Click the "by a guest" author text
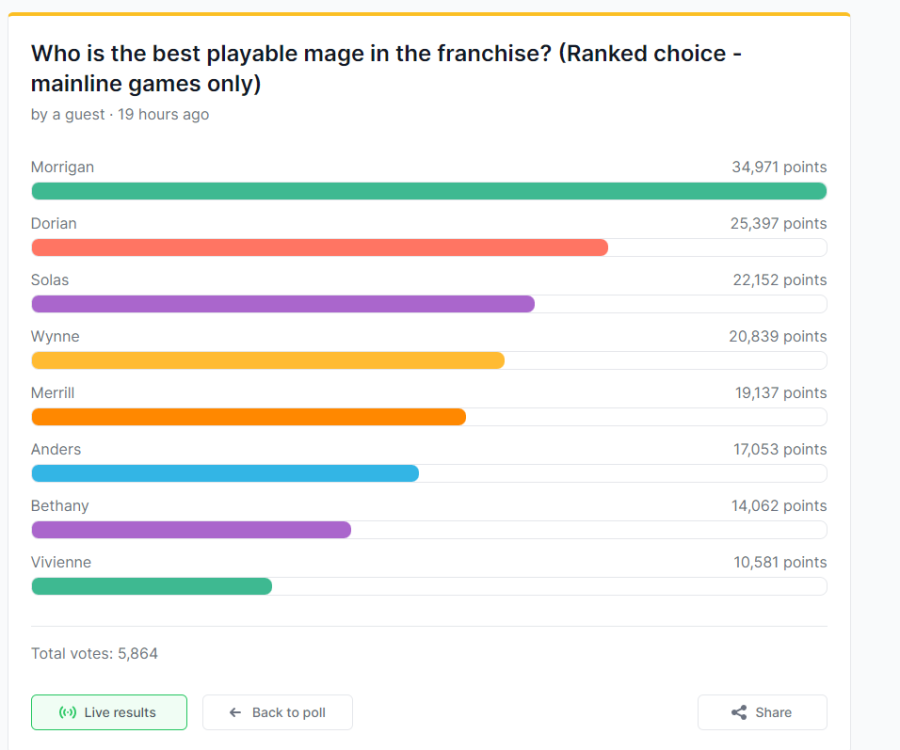 pyautogui.click(x=67, y=115)
